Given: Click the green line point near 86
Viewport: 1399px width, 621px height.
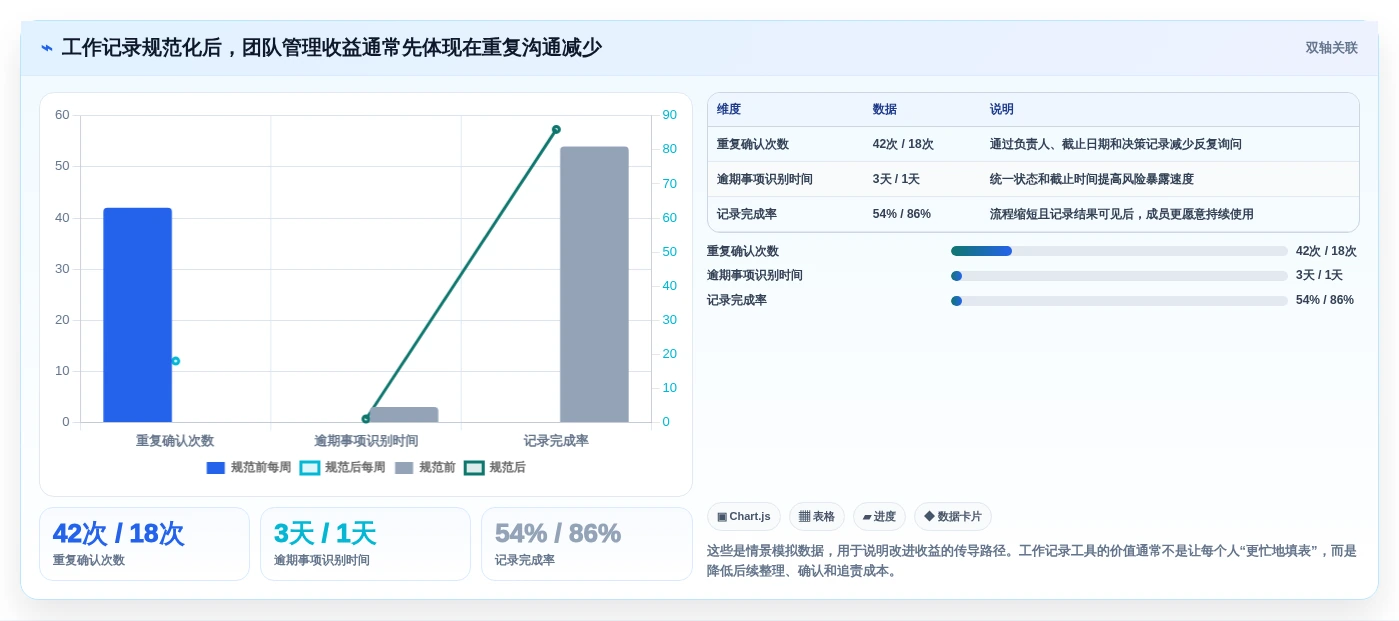Looking at the screenshot, I should pos(556,129).
